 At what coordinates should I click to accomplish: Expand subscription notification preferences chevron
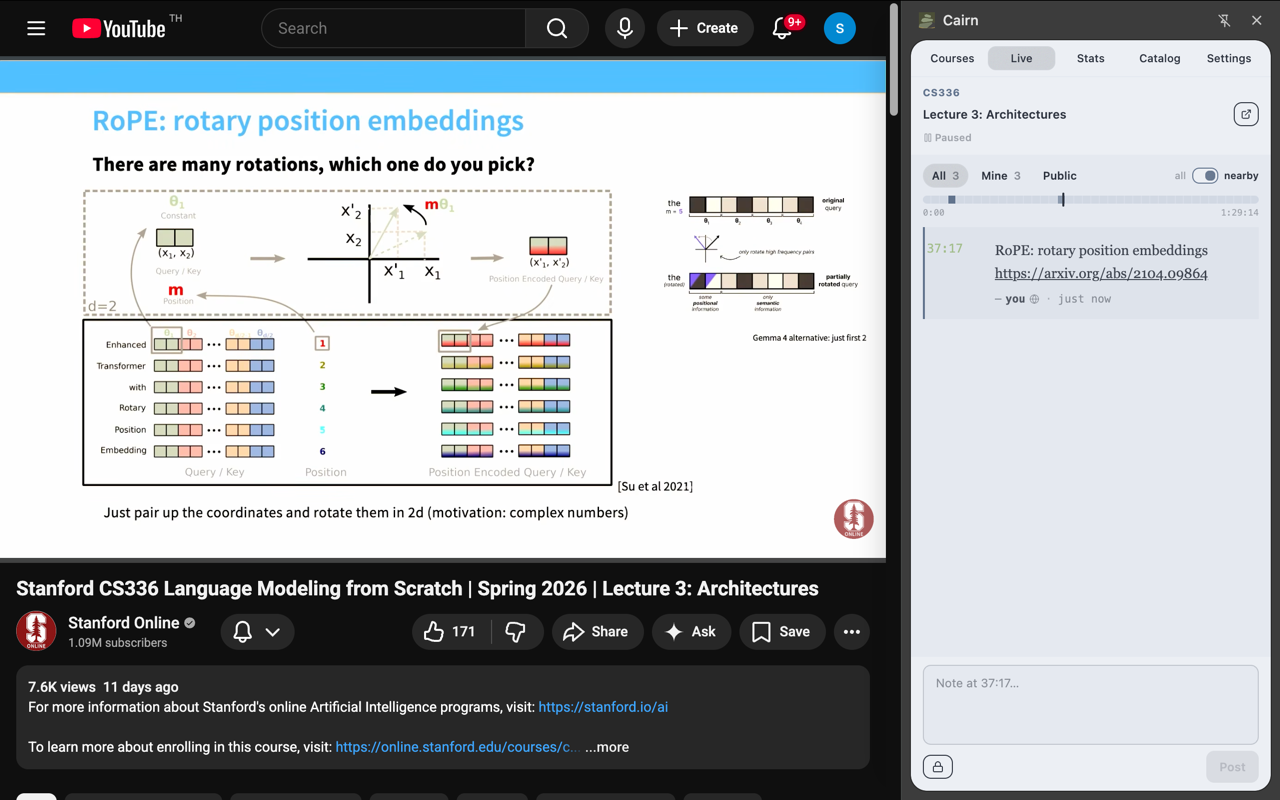click(273, 631)
